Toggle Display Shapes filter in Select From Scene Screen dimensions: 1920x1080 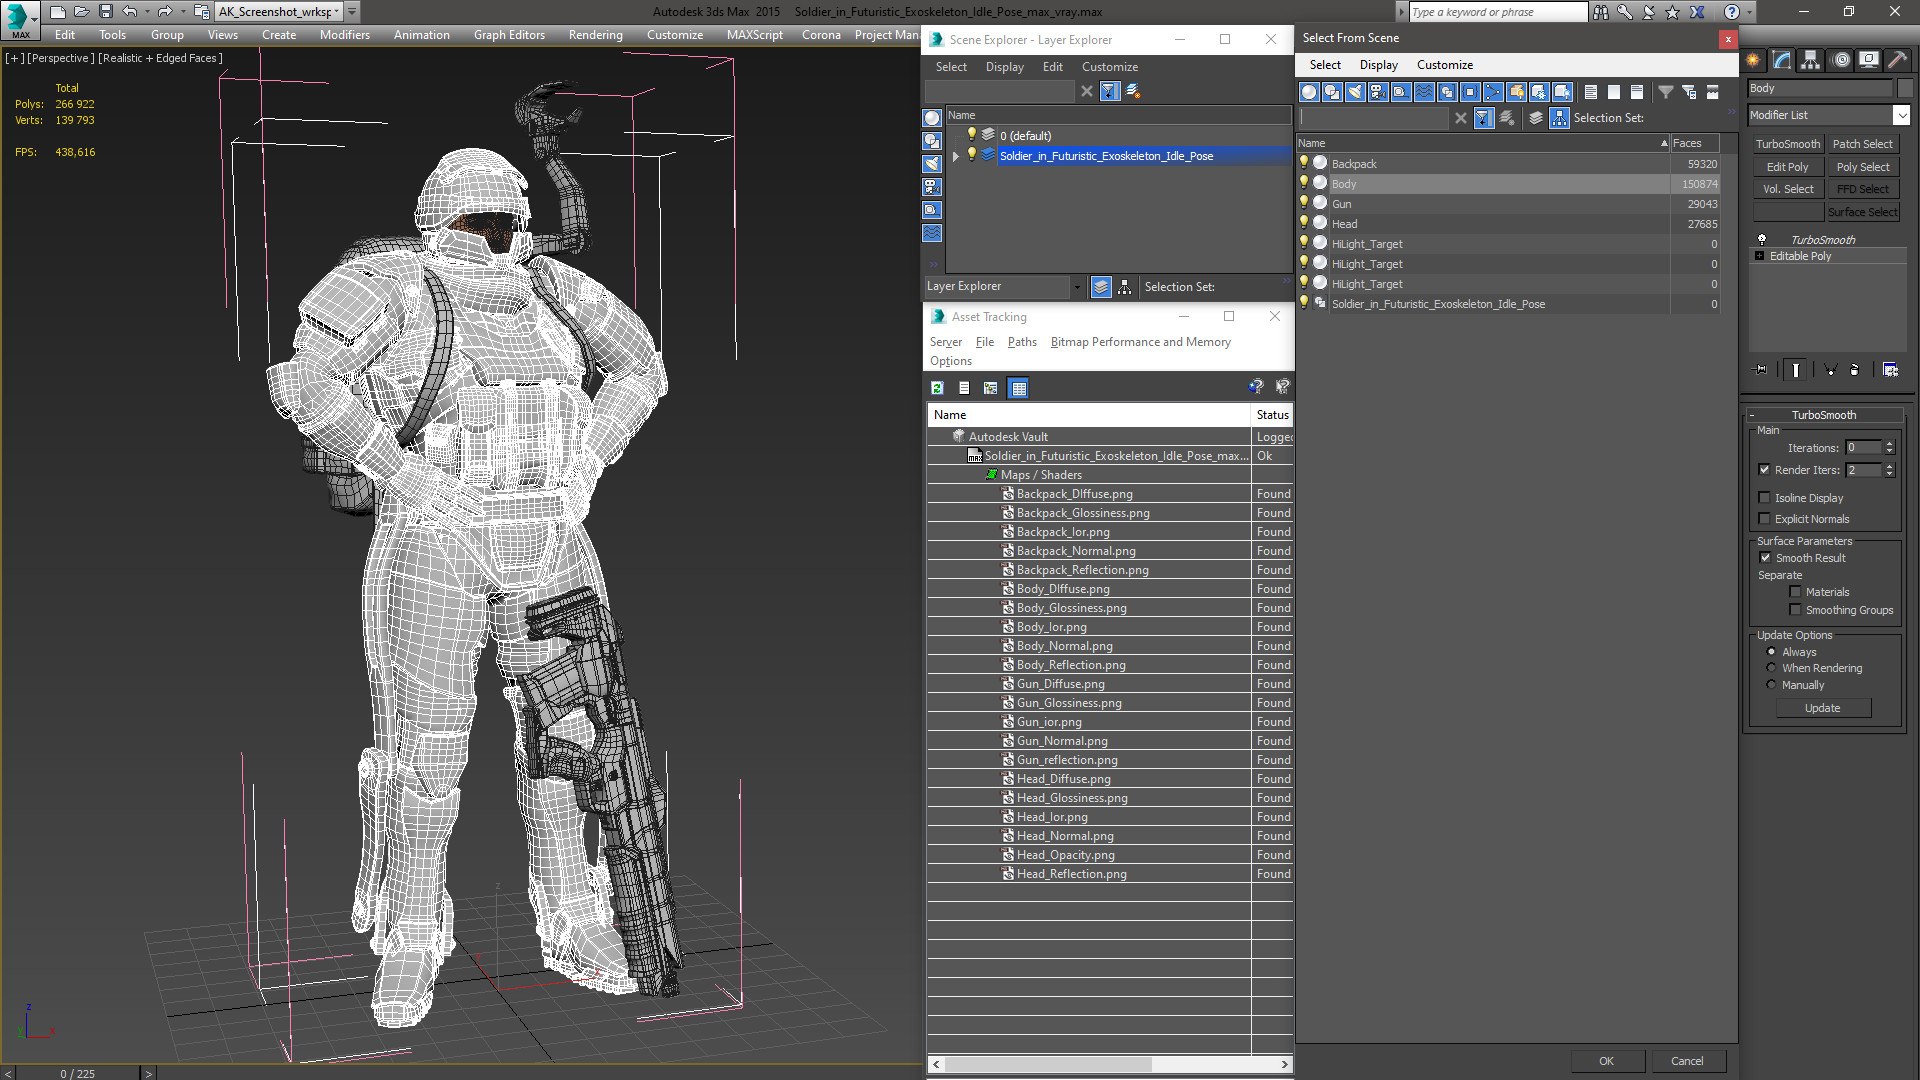[1332, 92]
